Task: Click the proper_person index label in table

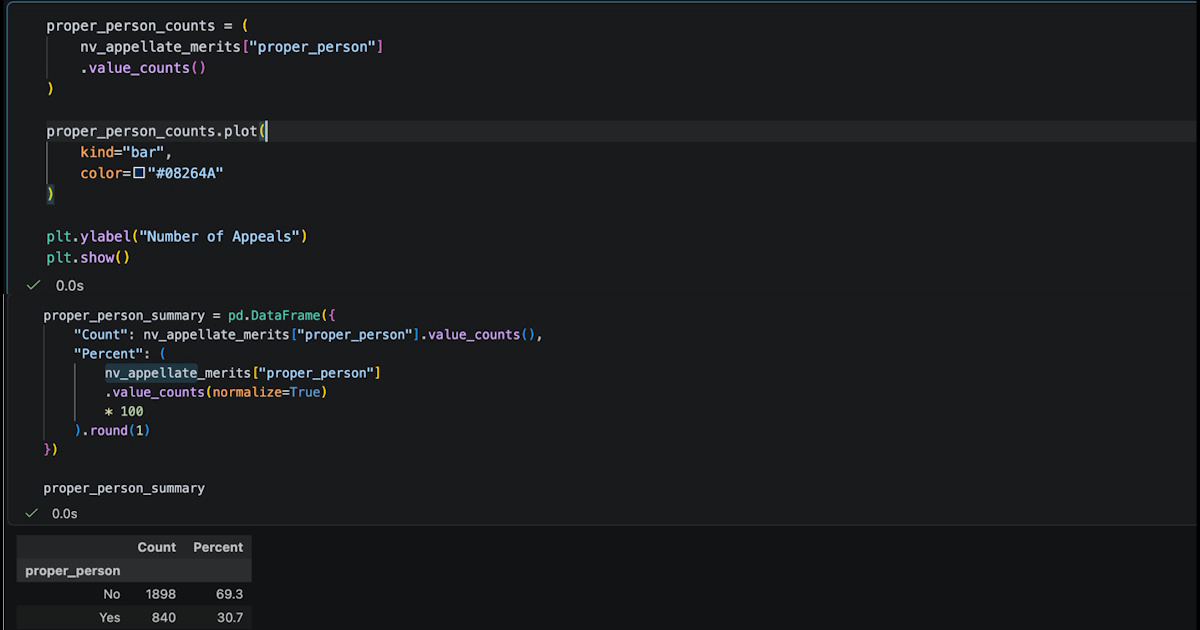Action: click(x=73, y=571)
